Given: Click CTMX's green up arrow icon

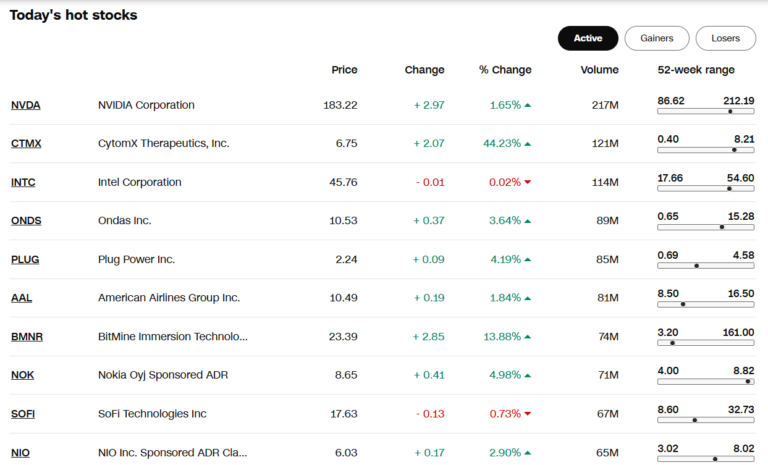Looking at the screenshot, I should 528,144.
